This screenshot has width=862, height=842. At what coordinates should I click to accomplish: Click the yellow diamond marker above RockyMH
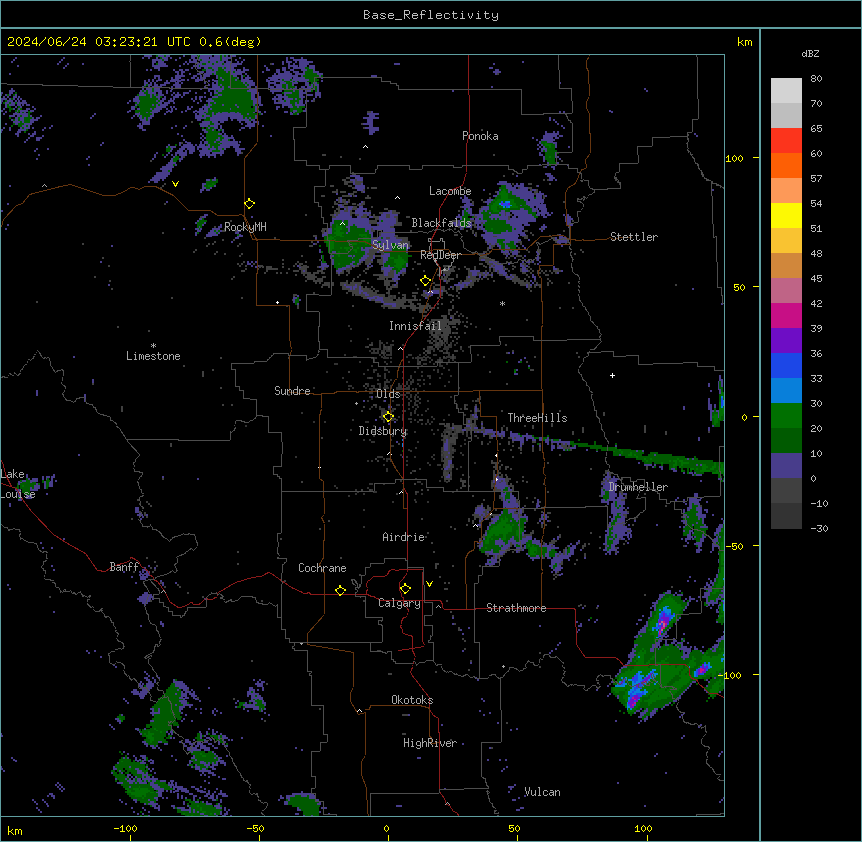tap(249, 204)
